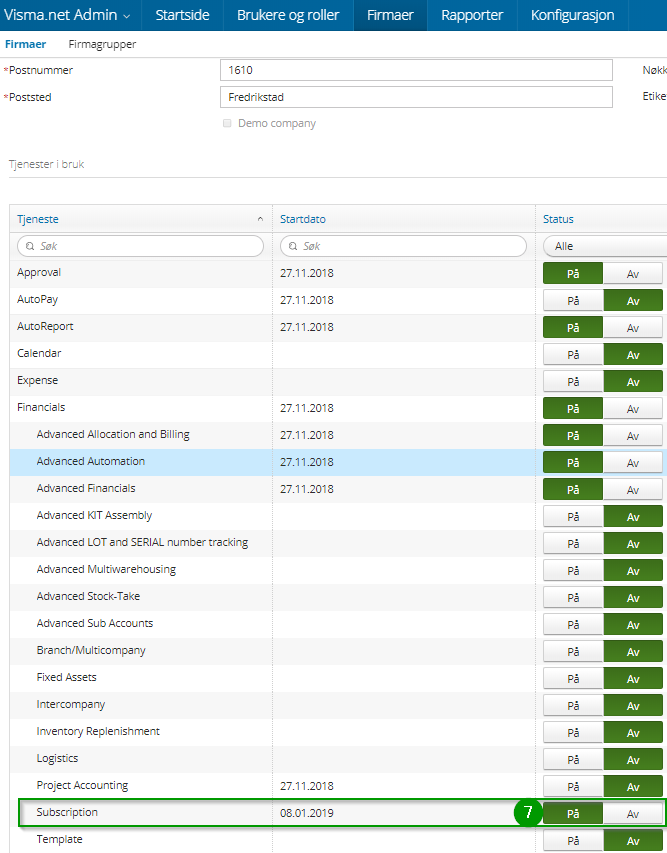Turn on AutoPay with På button
This screenshot has height=853, width=667.
pos(573,300)
